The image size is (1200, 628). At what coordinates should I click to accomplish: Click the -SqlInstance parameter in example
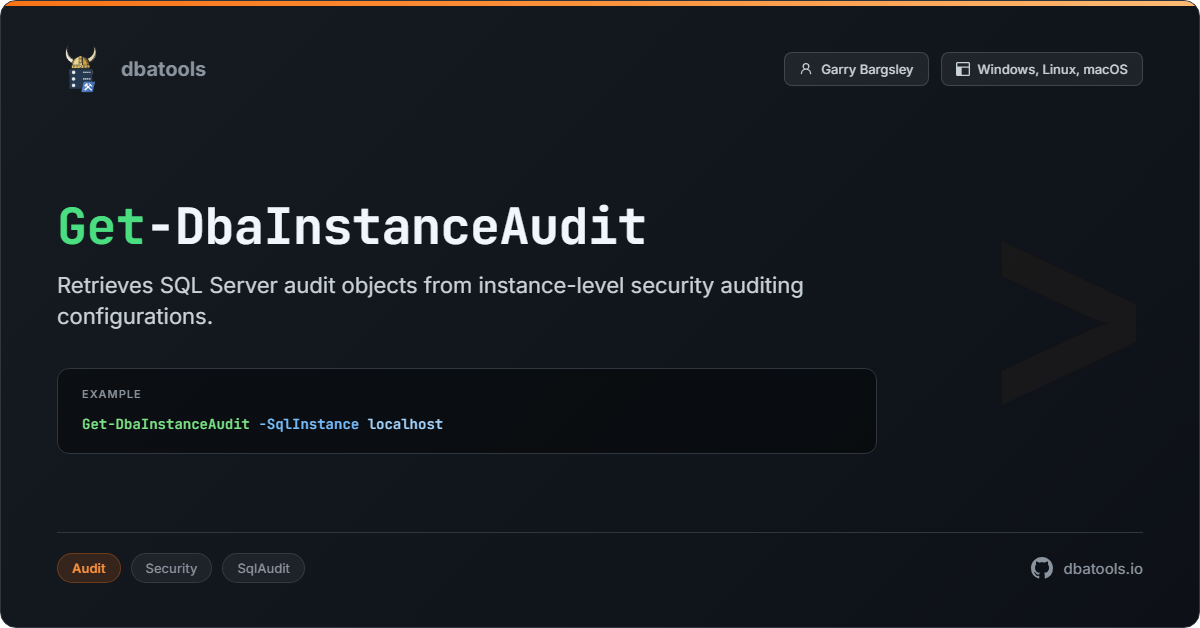308,424
